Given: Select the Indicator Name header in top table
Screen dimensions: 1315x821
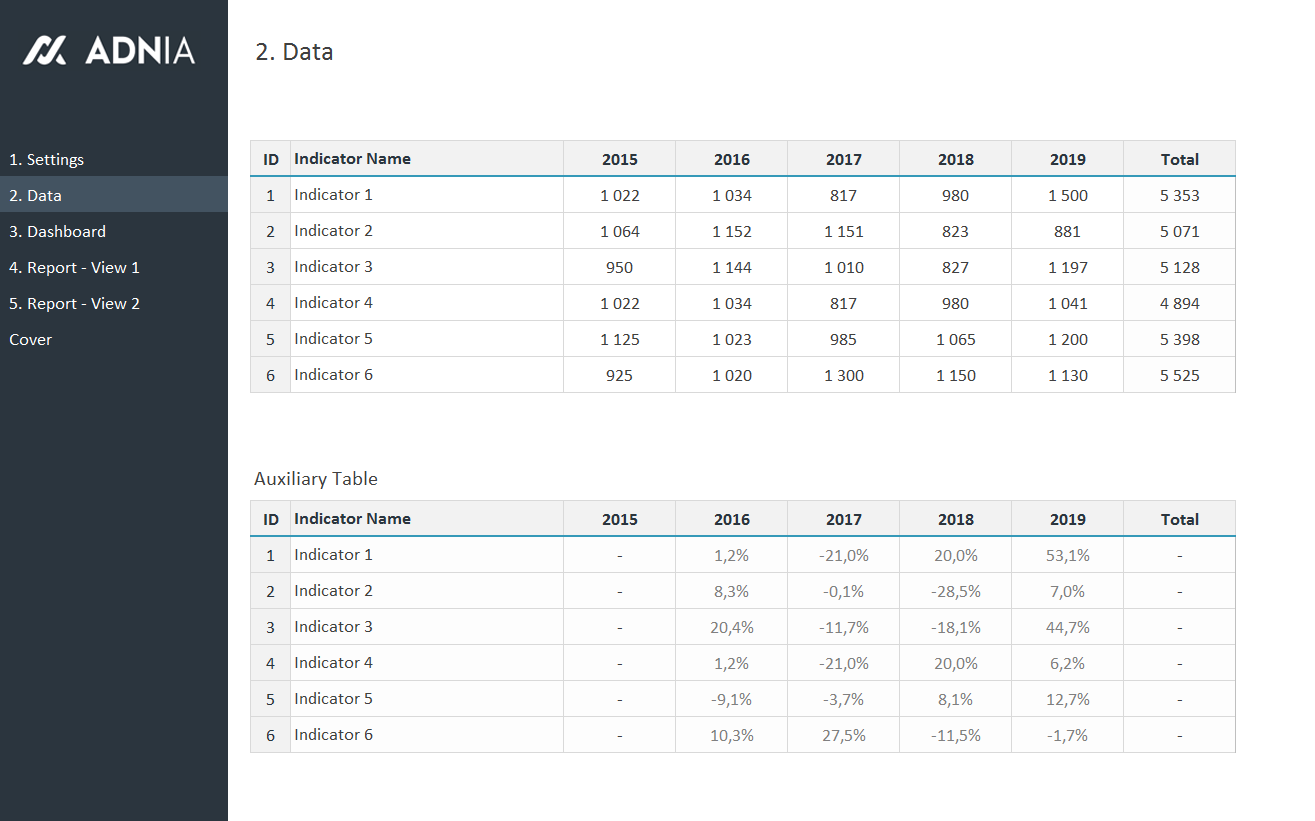Looking at the screenshot, I should (x=352, y=159).
